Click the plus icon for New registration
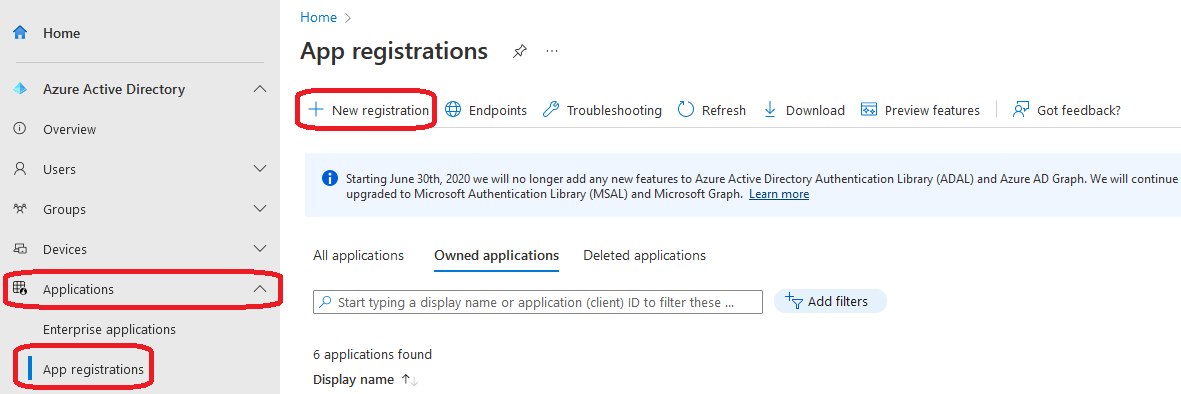 (x=316, y=110)
